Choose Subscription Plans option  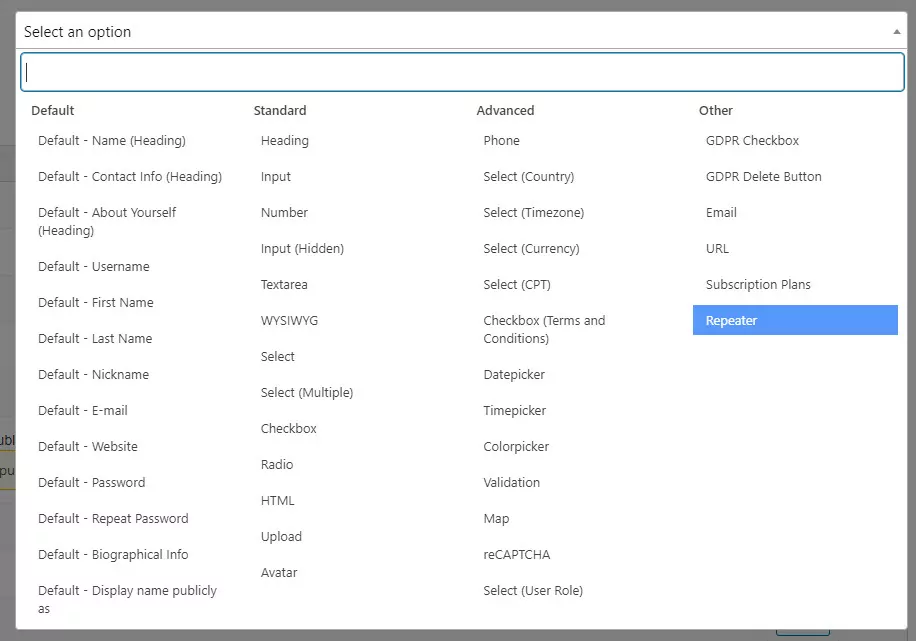[x=758, y=284]
